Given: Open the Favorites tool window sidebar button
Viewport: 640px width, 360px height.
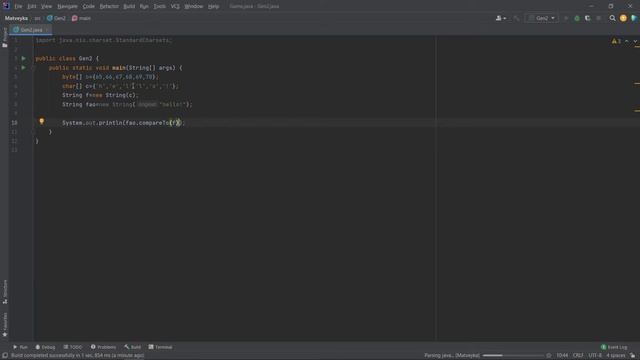Looking at the screenshot, I should [4, 325].
